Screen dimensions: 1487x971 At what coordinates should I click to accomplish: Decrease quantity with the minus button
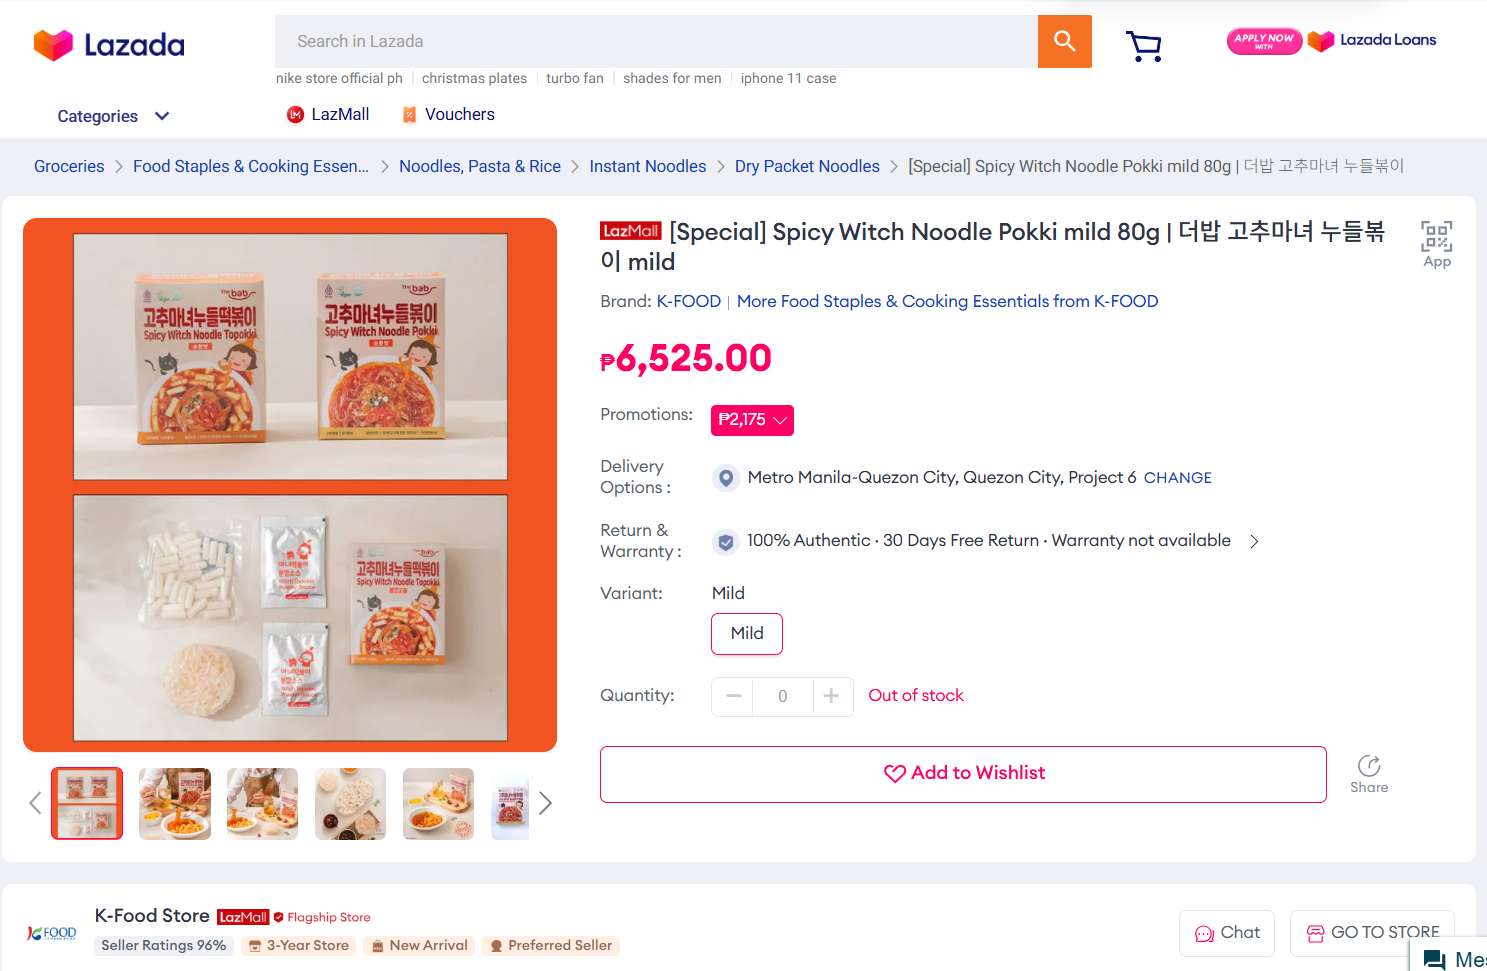coord(734,696)
